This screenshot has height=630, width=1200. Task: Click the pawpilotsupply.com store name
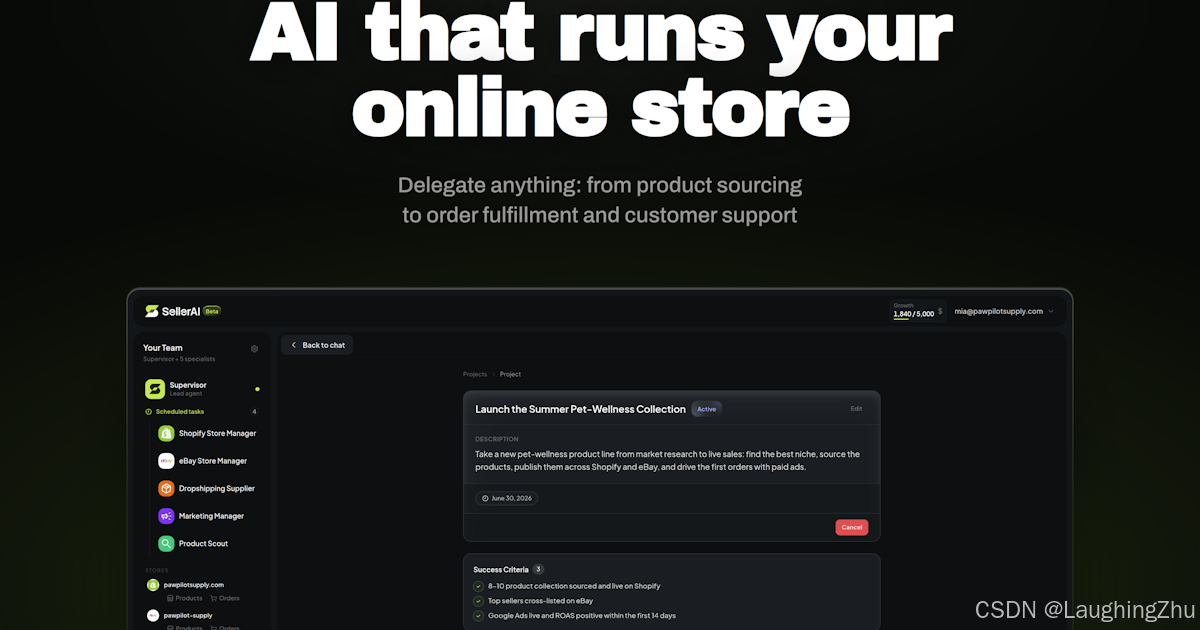(x=194, y=585)
